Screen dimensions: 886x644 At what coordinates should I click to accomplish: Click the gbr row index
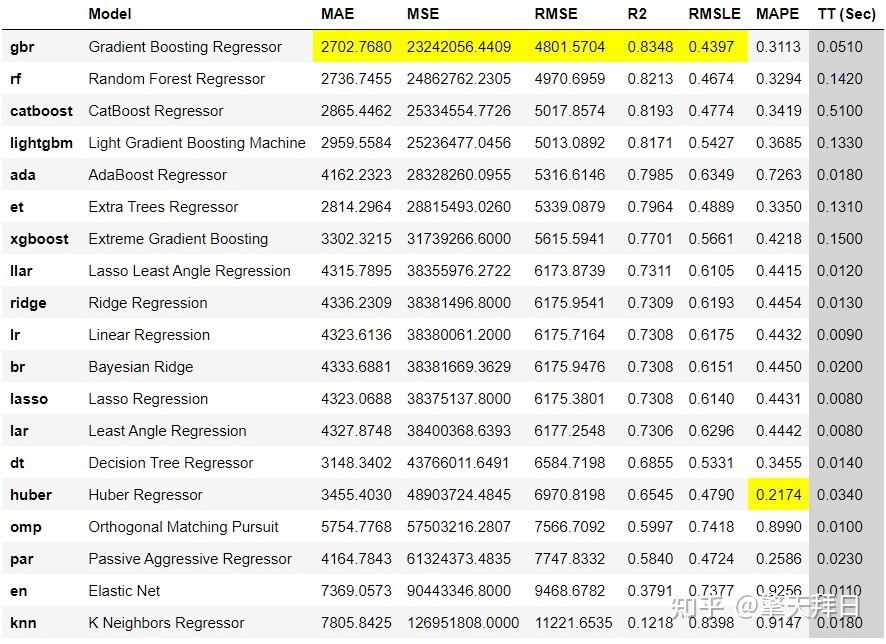point(22,47)
